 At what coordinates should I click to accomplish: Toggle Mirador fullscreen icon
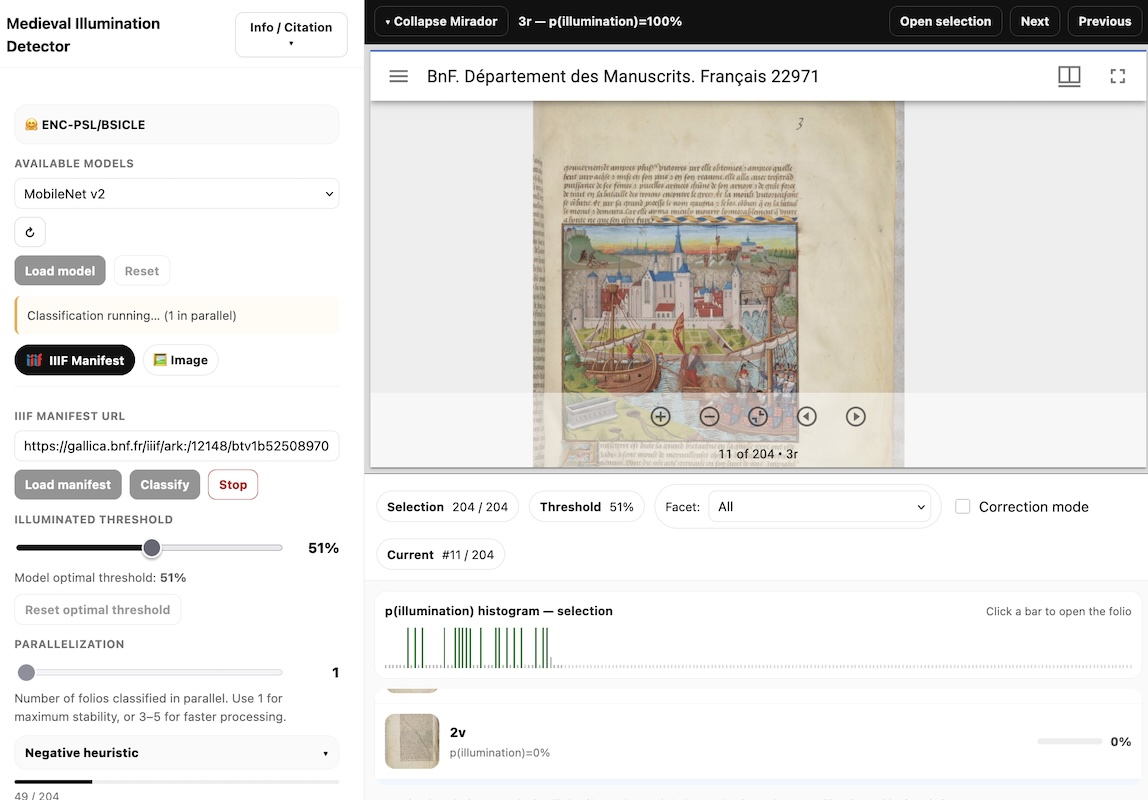[x=1117, y=76]
